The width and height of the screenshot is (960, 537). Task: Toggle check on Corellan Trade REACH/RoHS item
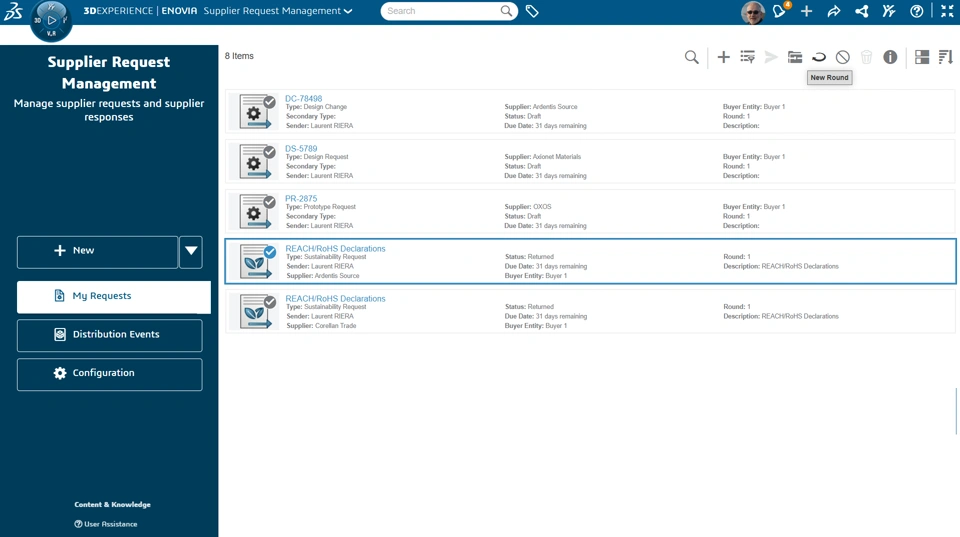coord(269,302)
